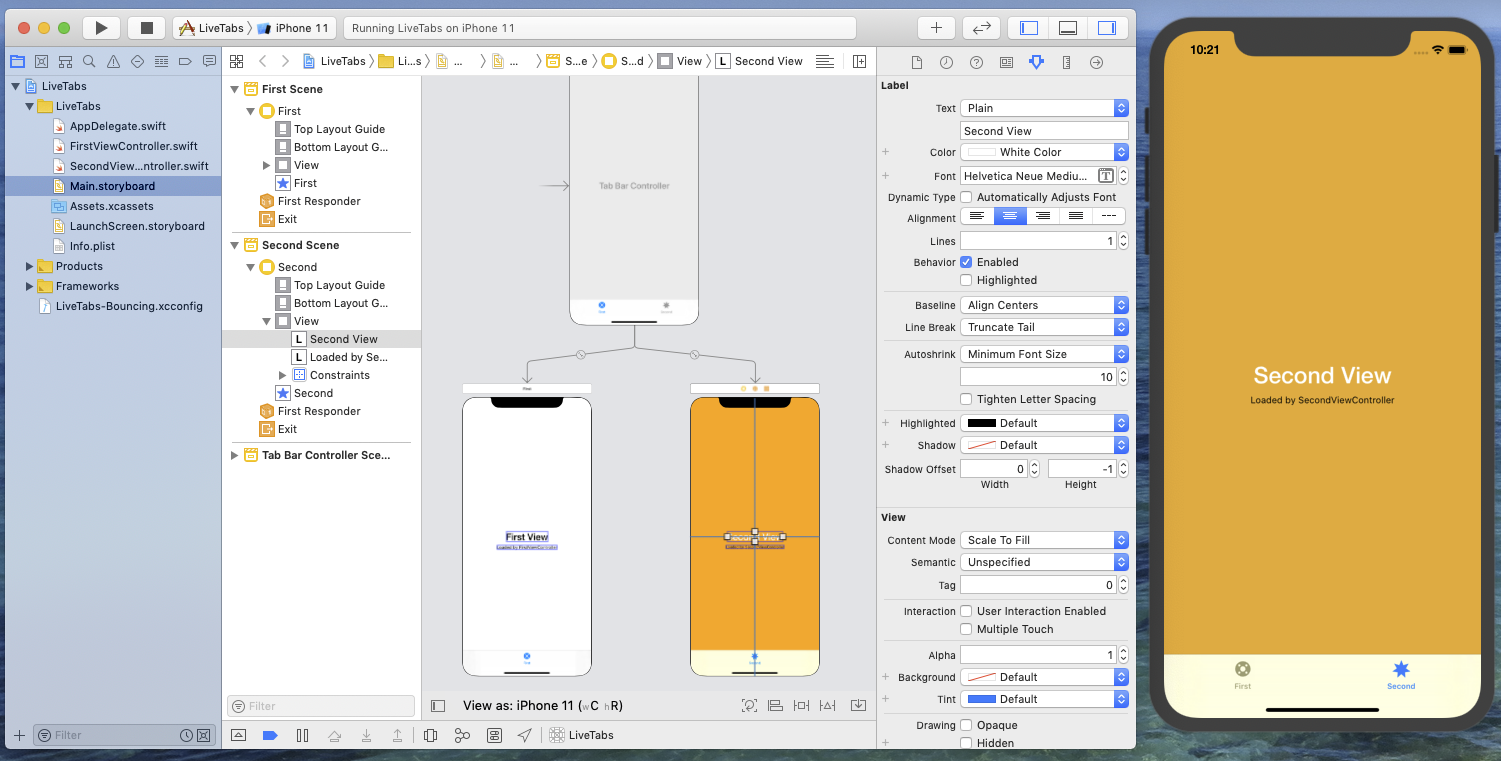Screen dimensions: 1501x761
Task: Expand Tab Bar Controller Scene
Action: click(235, 455)
